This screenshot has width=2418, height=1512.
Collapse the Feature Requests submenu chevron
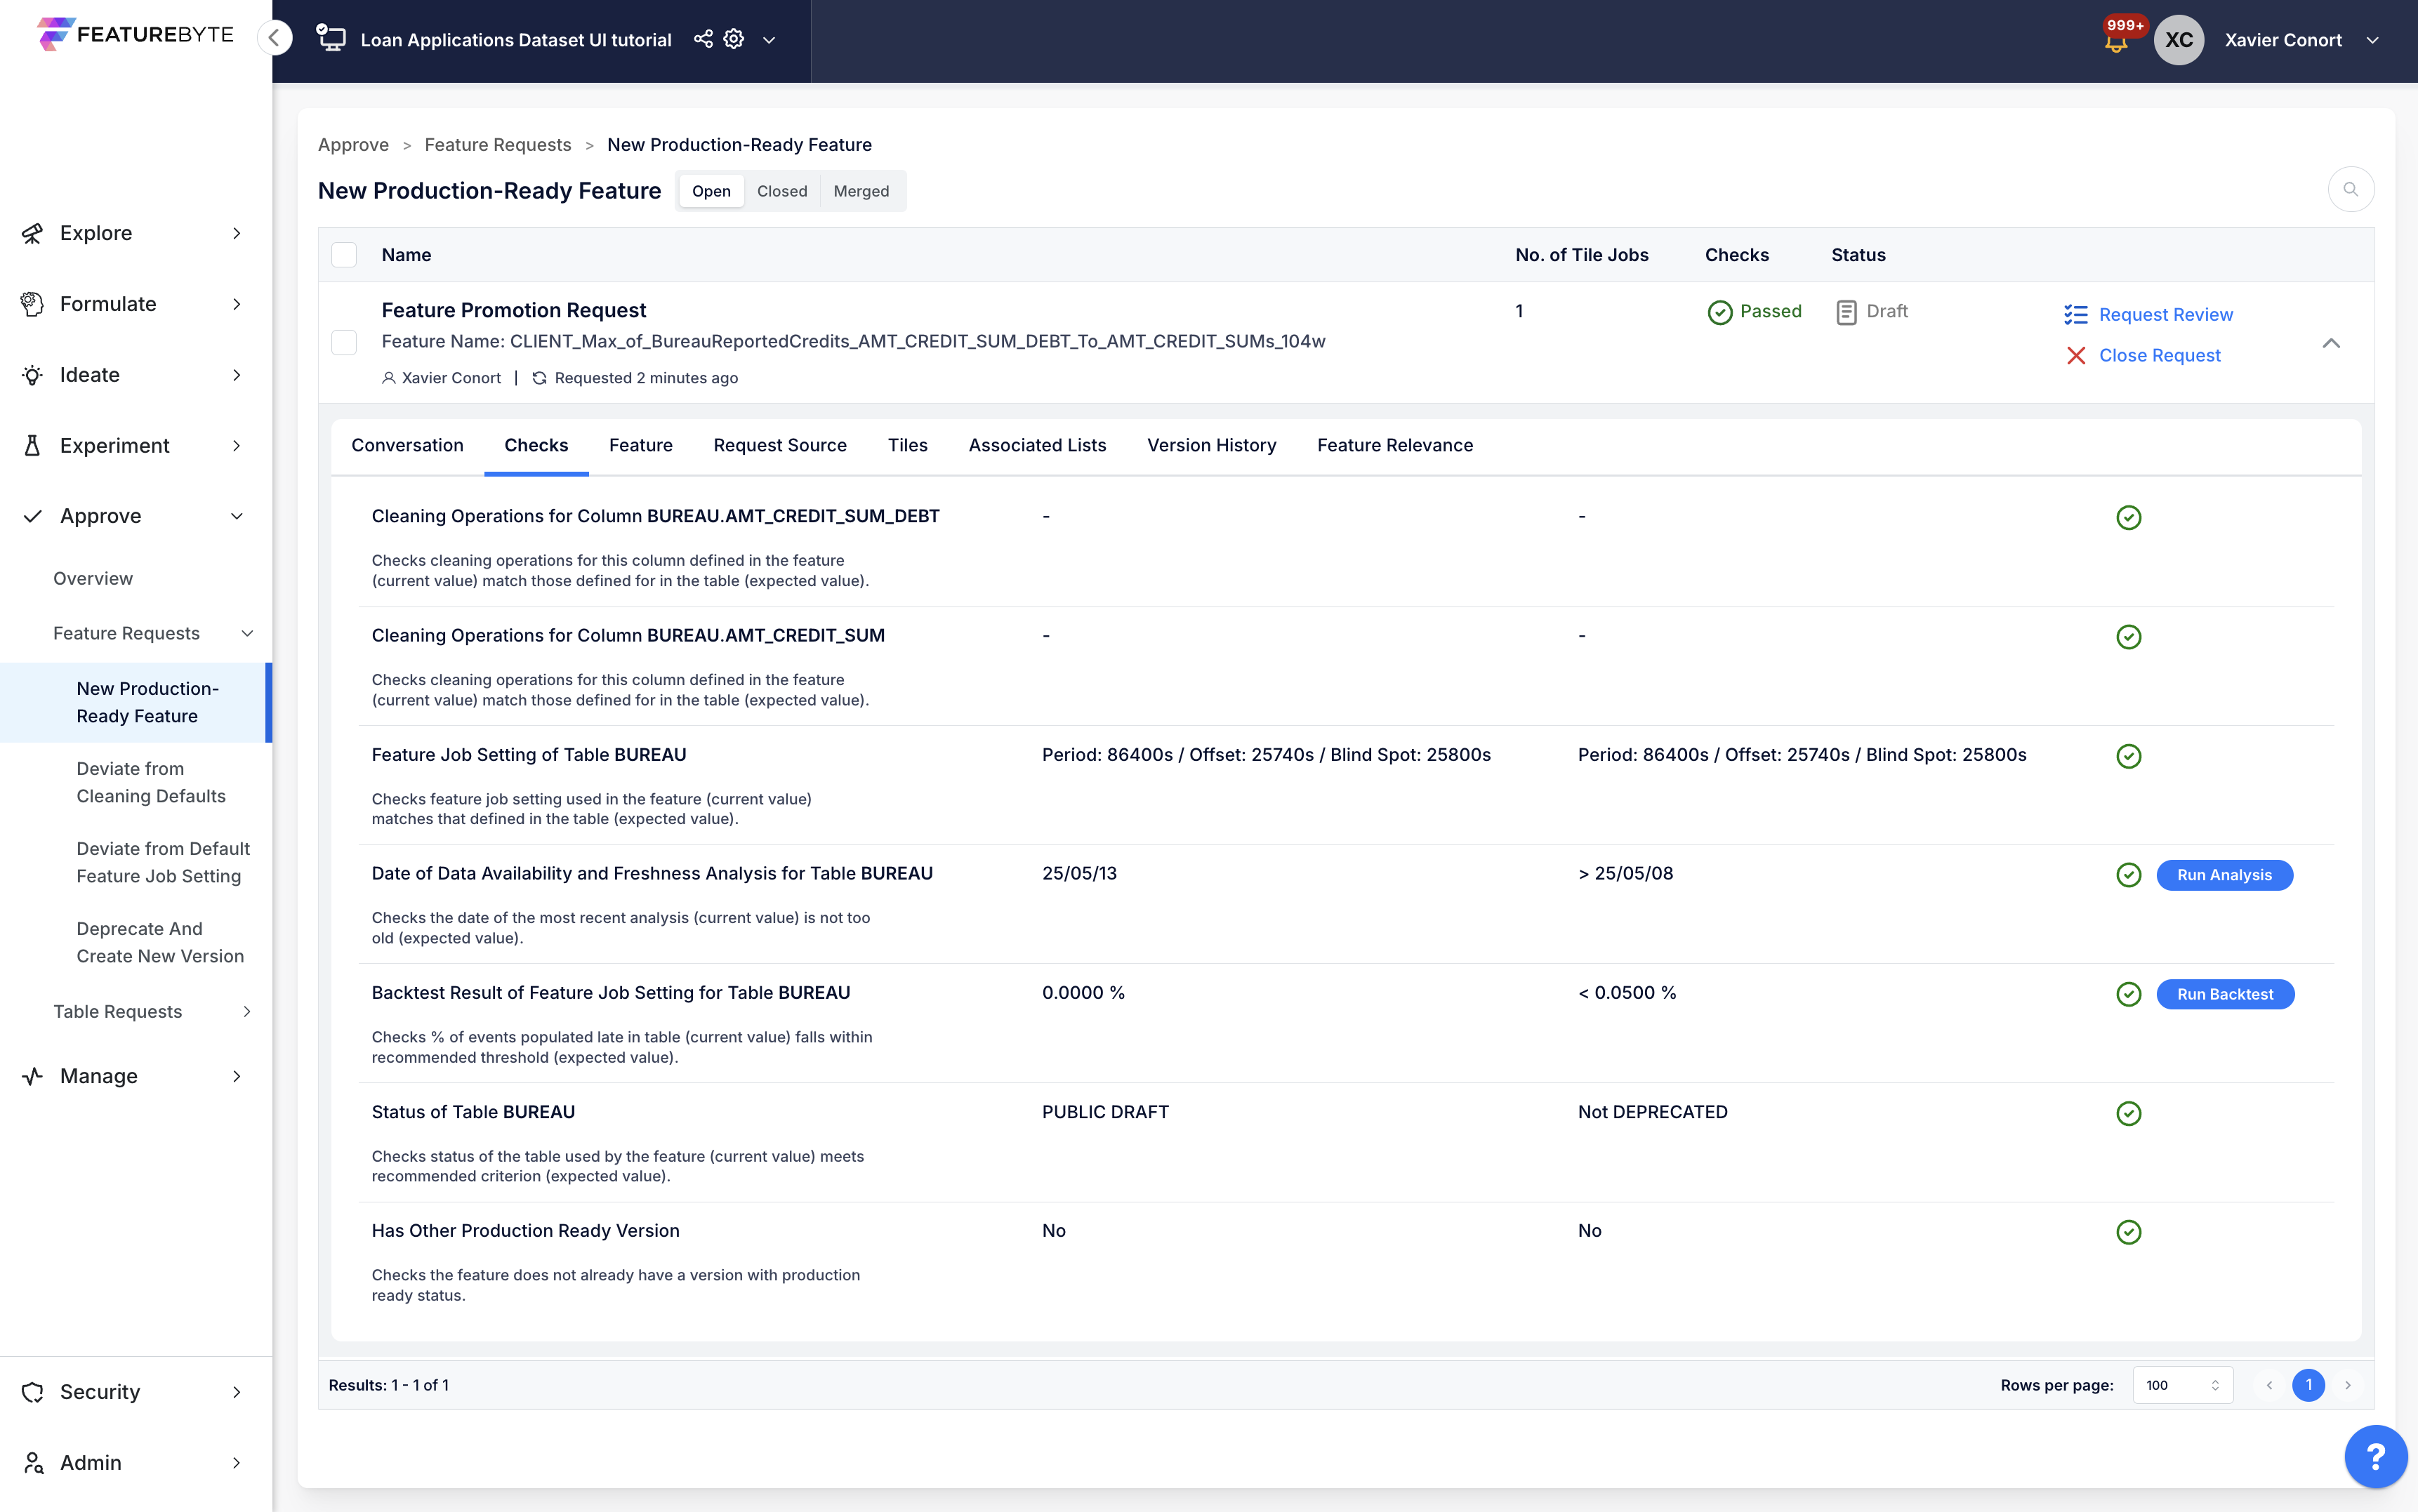[x=247, y=633]
